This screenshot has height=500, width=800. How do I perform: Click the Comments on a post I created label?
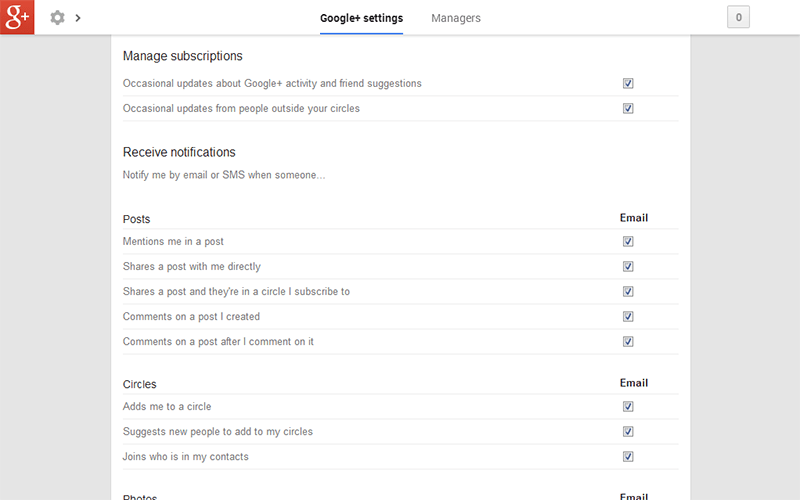point(191,316)
